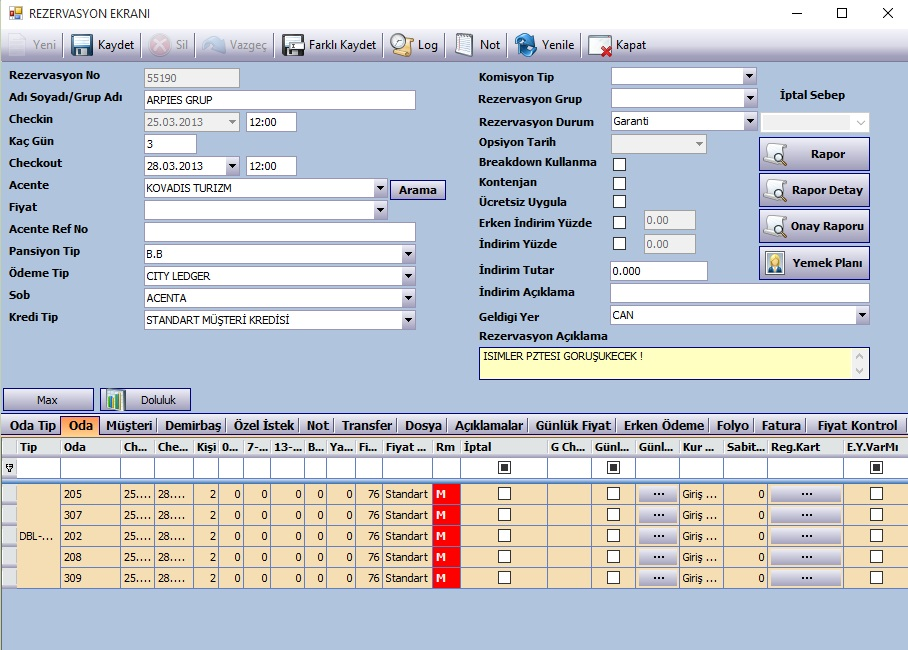This screenshot has width=908, height=650.
Task: Select the Farklı Kaydet toolbar icon
Action: pyautogui.click(x=292, y=44)
